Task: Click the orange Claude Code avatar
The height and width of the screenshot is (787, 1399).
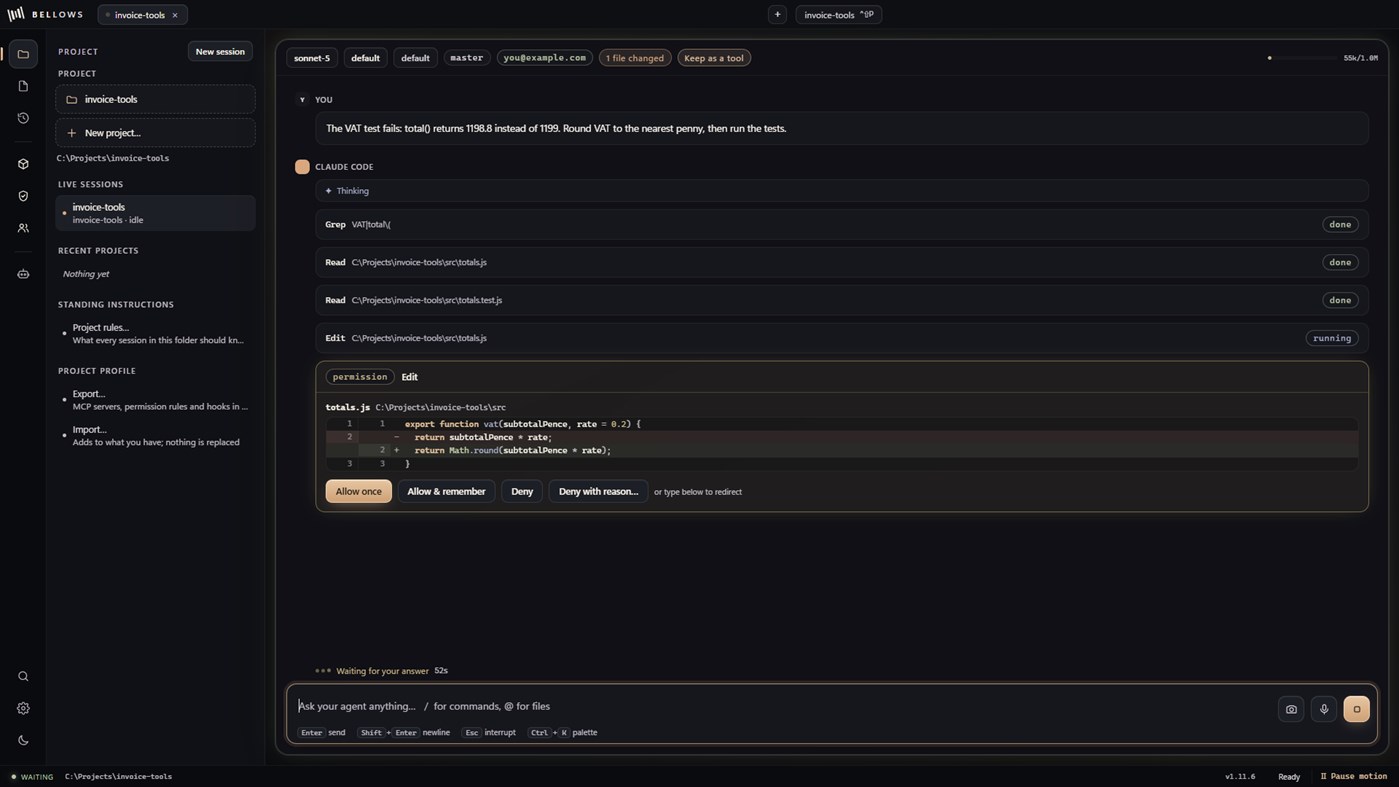Action: click(x=302, y=167)
